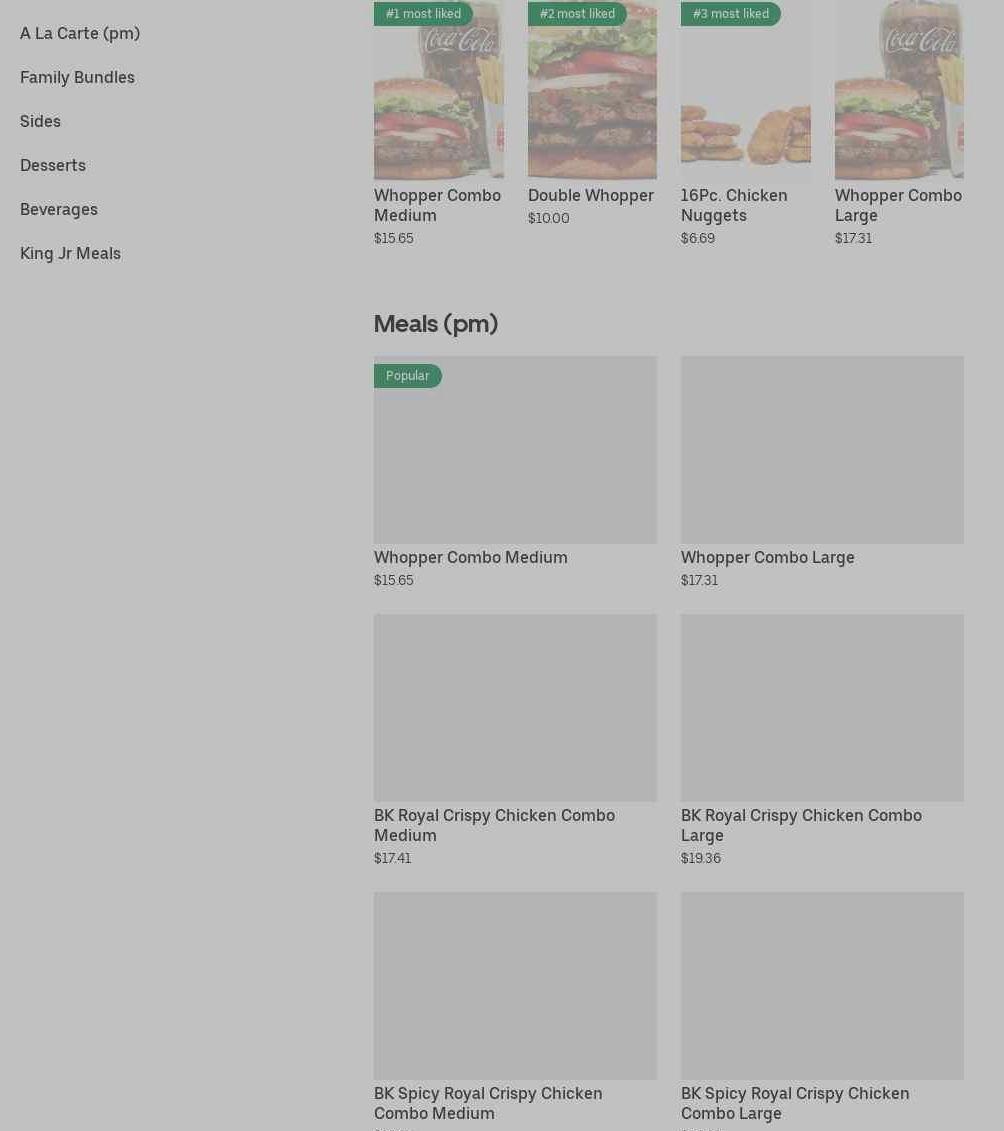
Task: Click the 16Pc. Chicken Nuggets photo
Action: coord(745,100)
